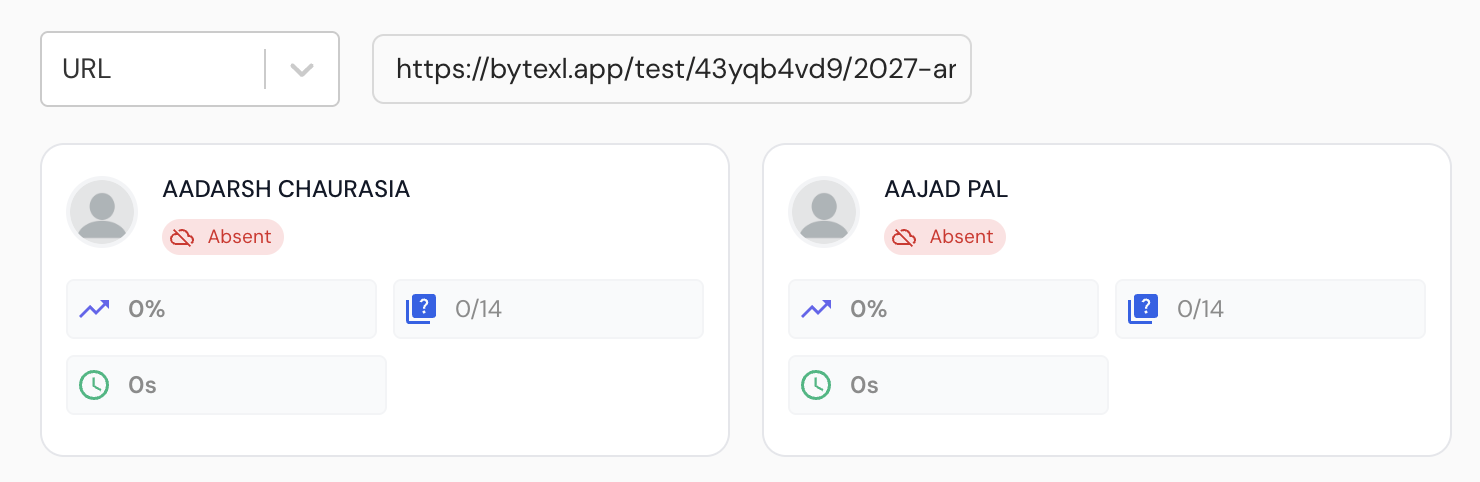Click the clock icon in Aadarsh's card
This screenshot has height=482, width=1480.
click(x=94, y=385)
